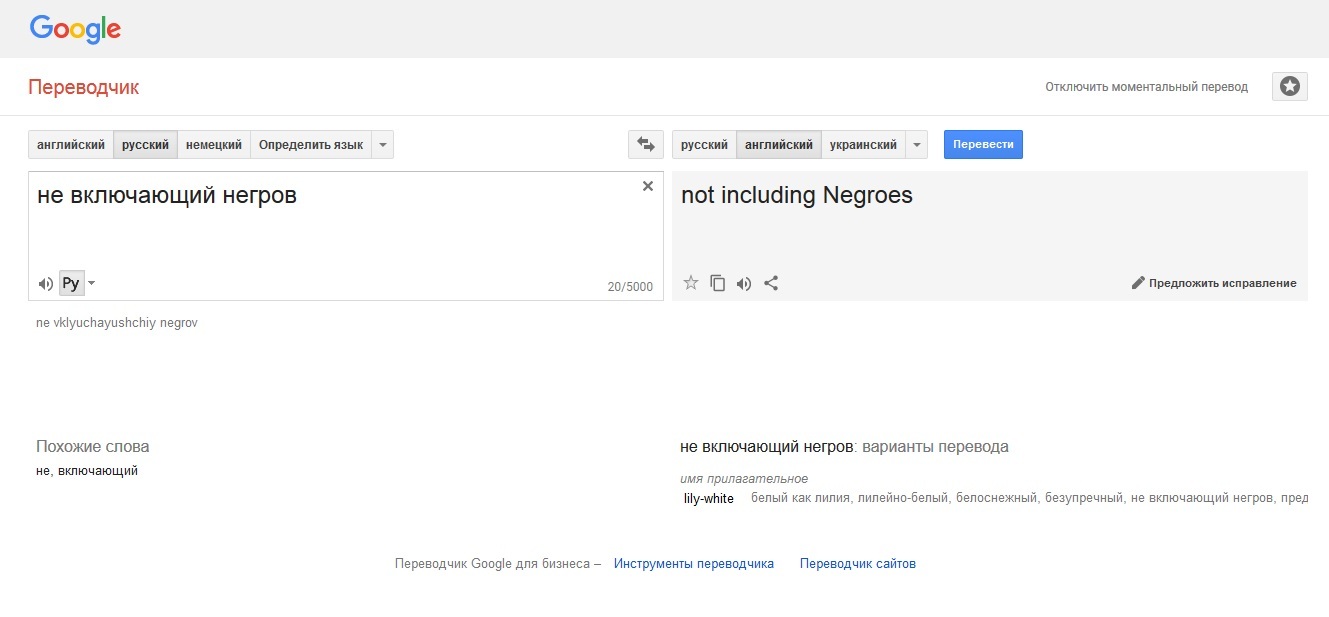Play audio of the English translation
1329x617 pixels.
click(x=743, y=283)
